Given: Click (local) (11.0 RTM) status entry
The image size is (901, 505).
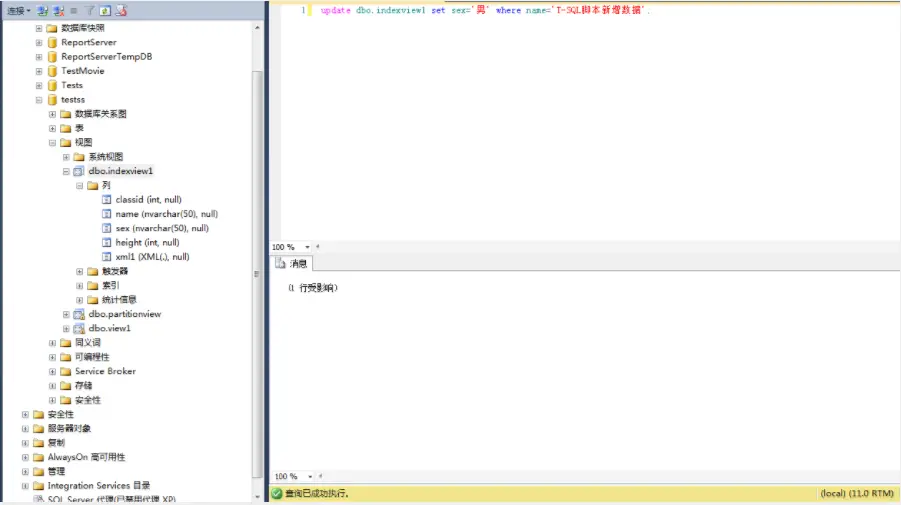Looking at the screenshot, I should pos(857,493).
